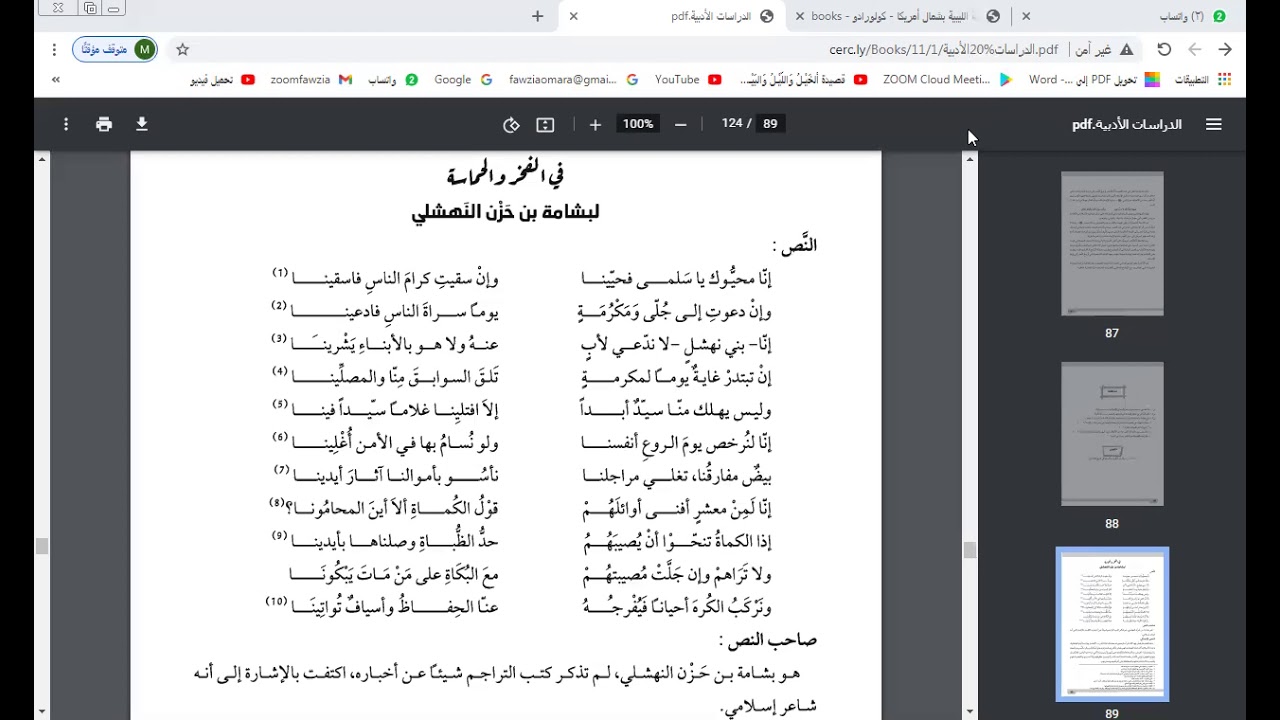This screenshot has height=720, width=1280.
Task: Click the heading النَّص
Action: coord(795,244)
